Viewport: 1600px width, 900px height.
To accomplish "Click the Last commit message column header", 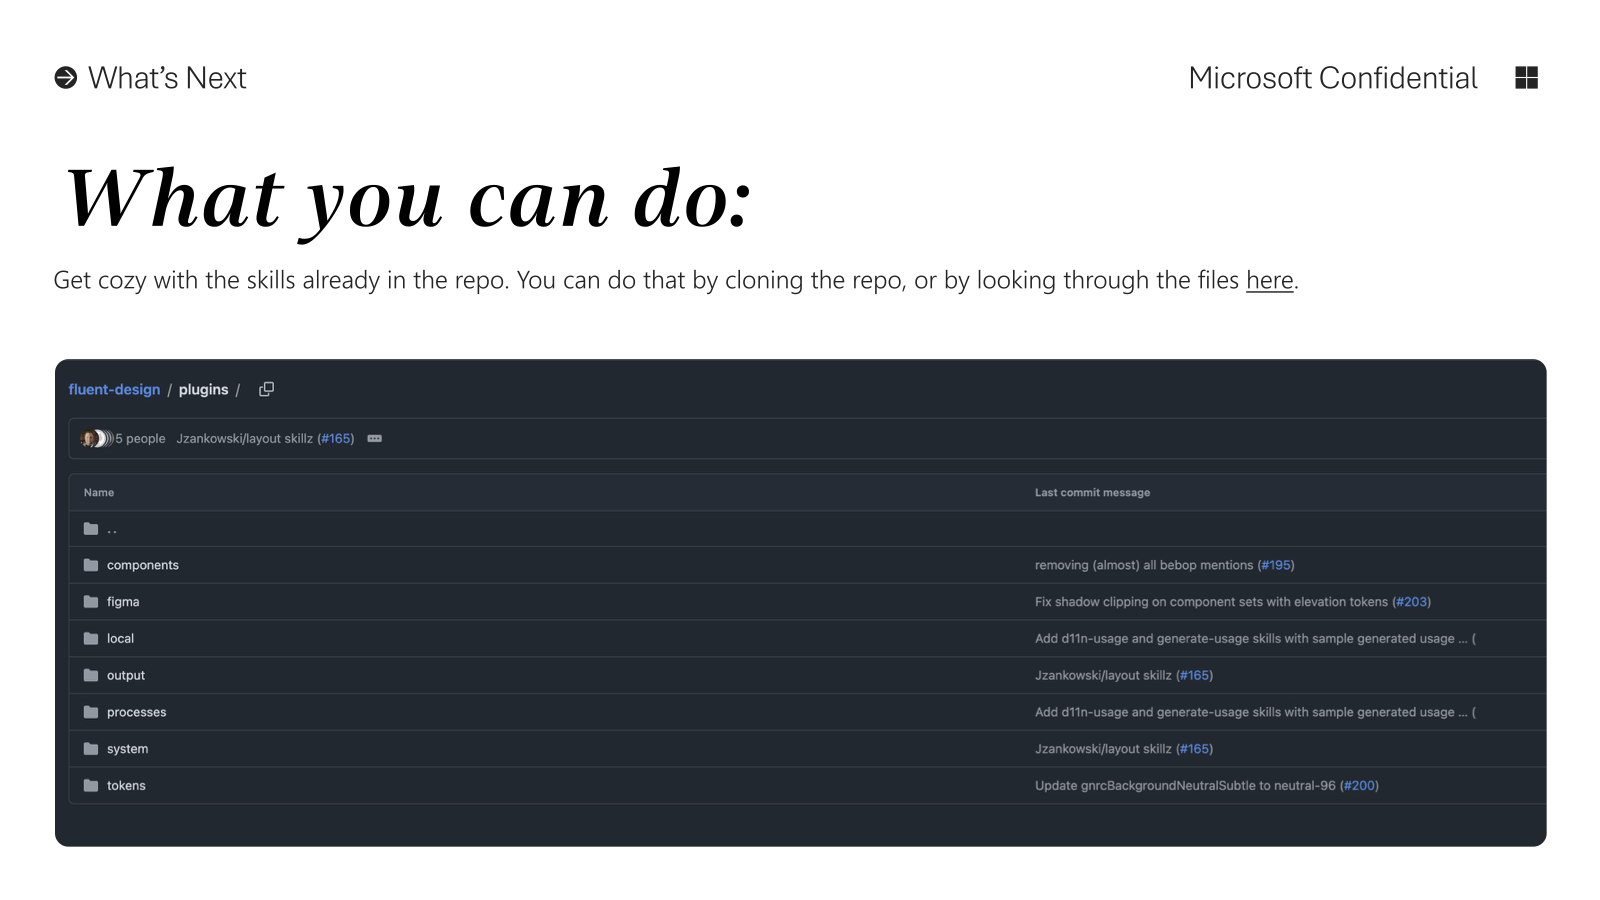I will click(1092, 493).
